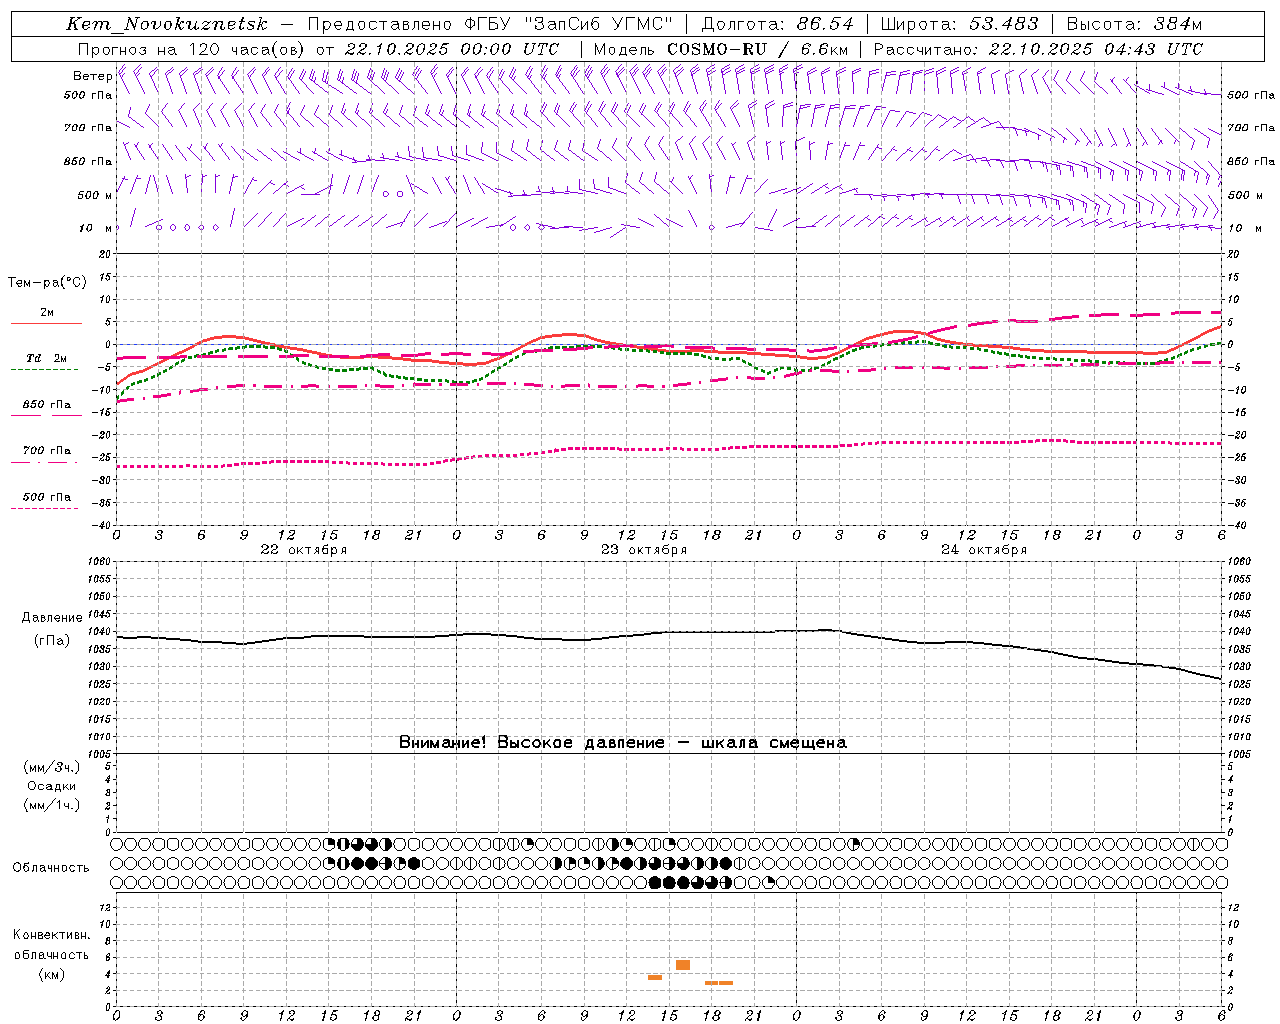Click the (мм/3ч.) precipitation unit label
This screenshot has height=1024, width=1280.
pos(52,767)
